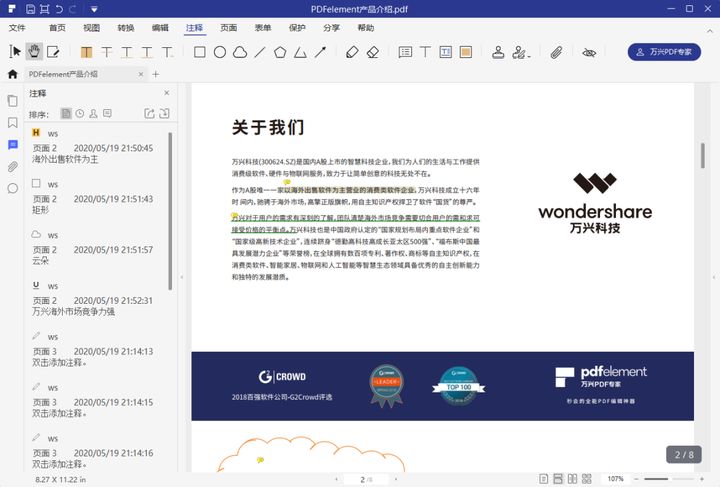720x487 pixels.
Task: Select the Connected lines tool
Action: point(300,52)
